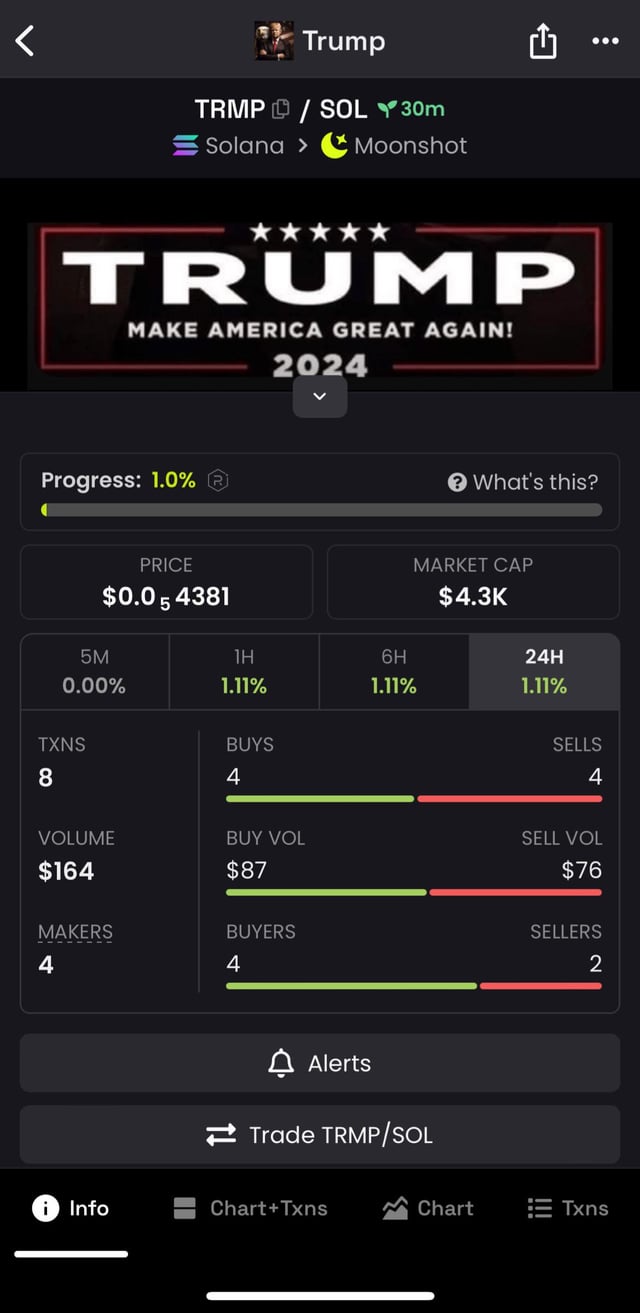Screen dimensions: 640x1313
Task: Switch to the Chart+Txns tab
Action: pyautogui.click(x=250, y=1208)
